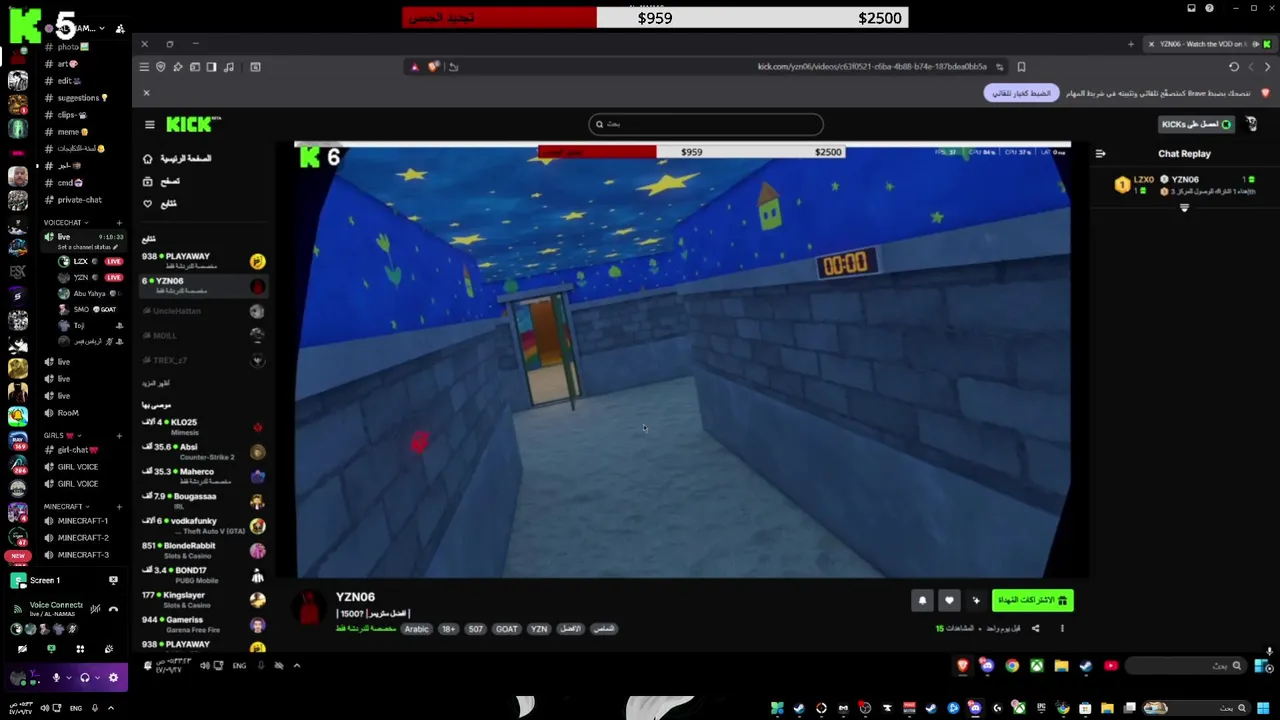Click the music note icon in browser toolbar
The image size is (1280, 720).
point(229,67)
